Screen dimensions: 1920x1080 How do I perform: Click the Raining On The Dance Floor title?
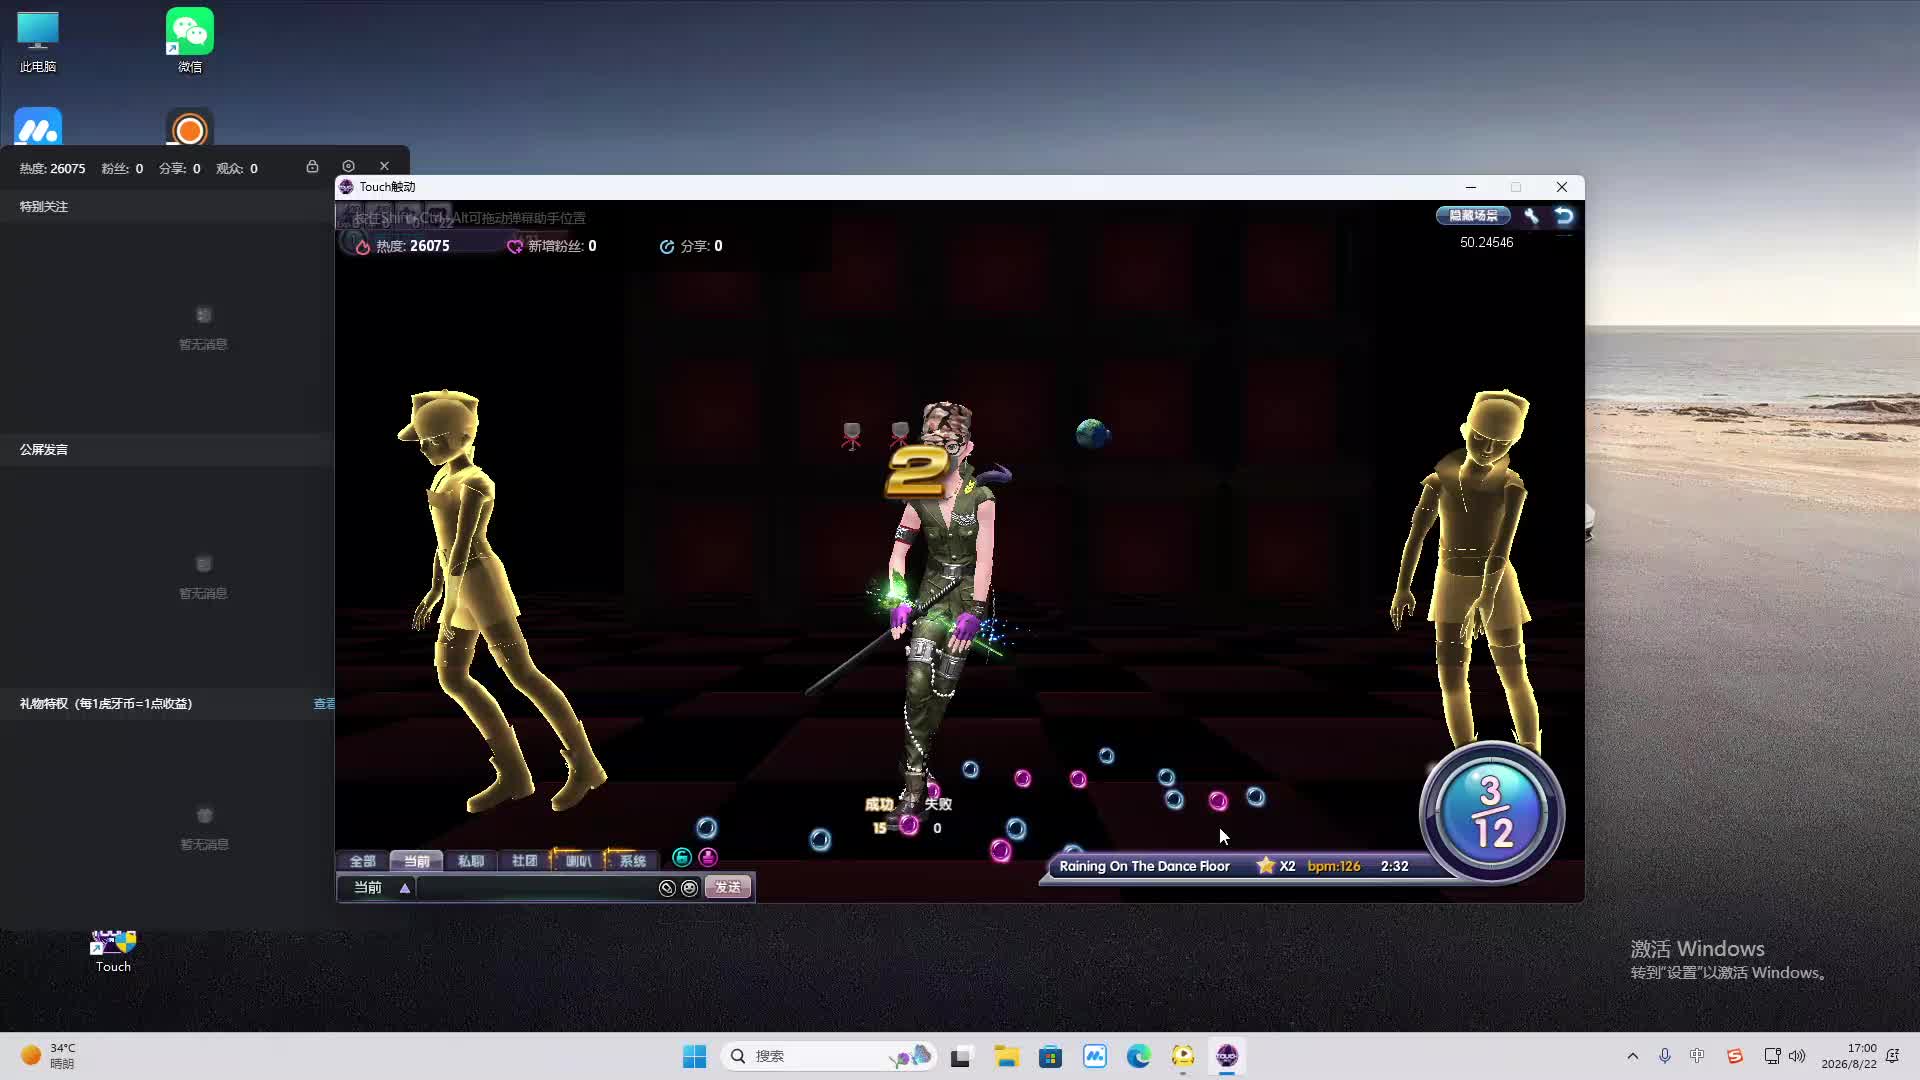point(1144,866)
